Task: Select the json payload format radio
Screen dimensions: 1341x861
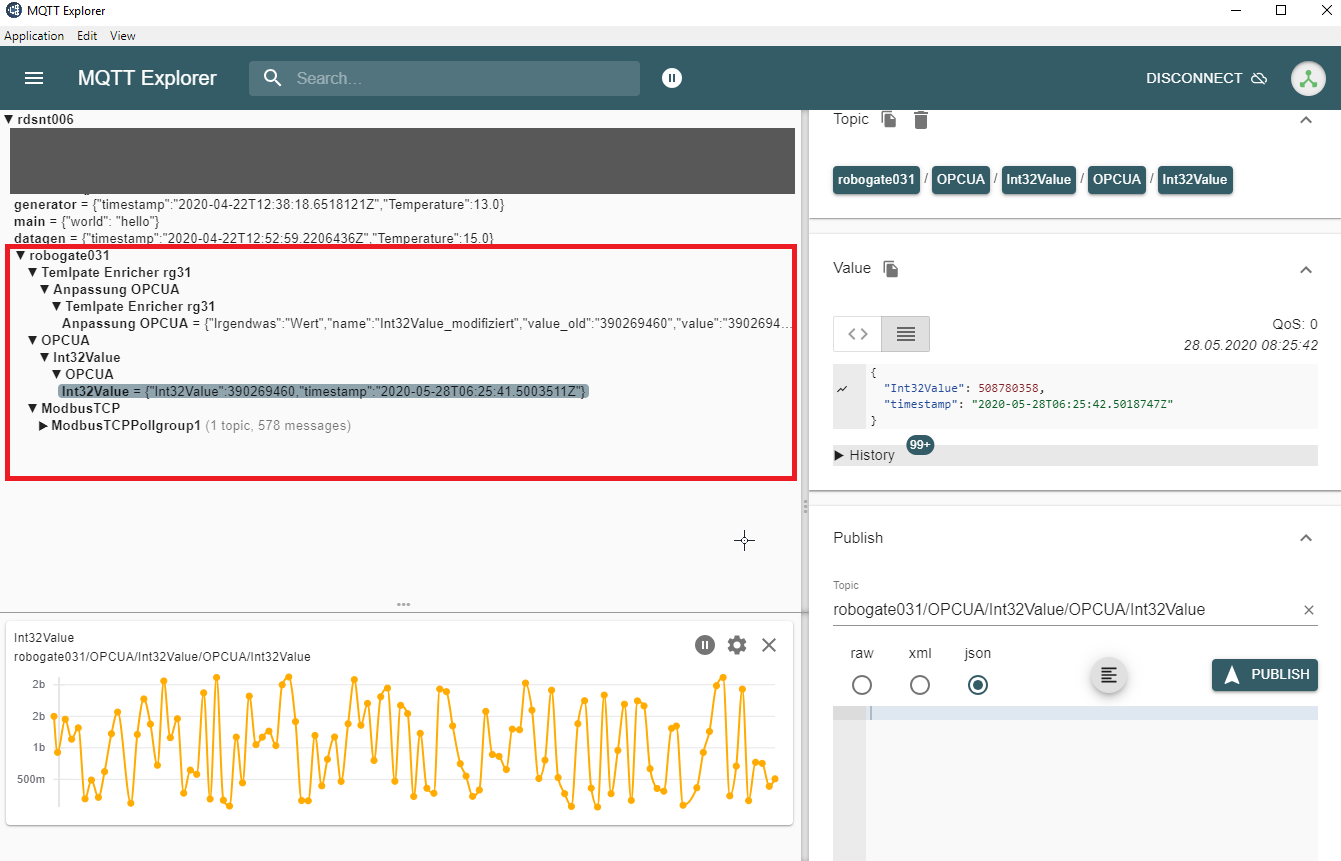Action: [978, 685]
